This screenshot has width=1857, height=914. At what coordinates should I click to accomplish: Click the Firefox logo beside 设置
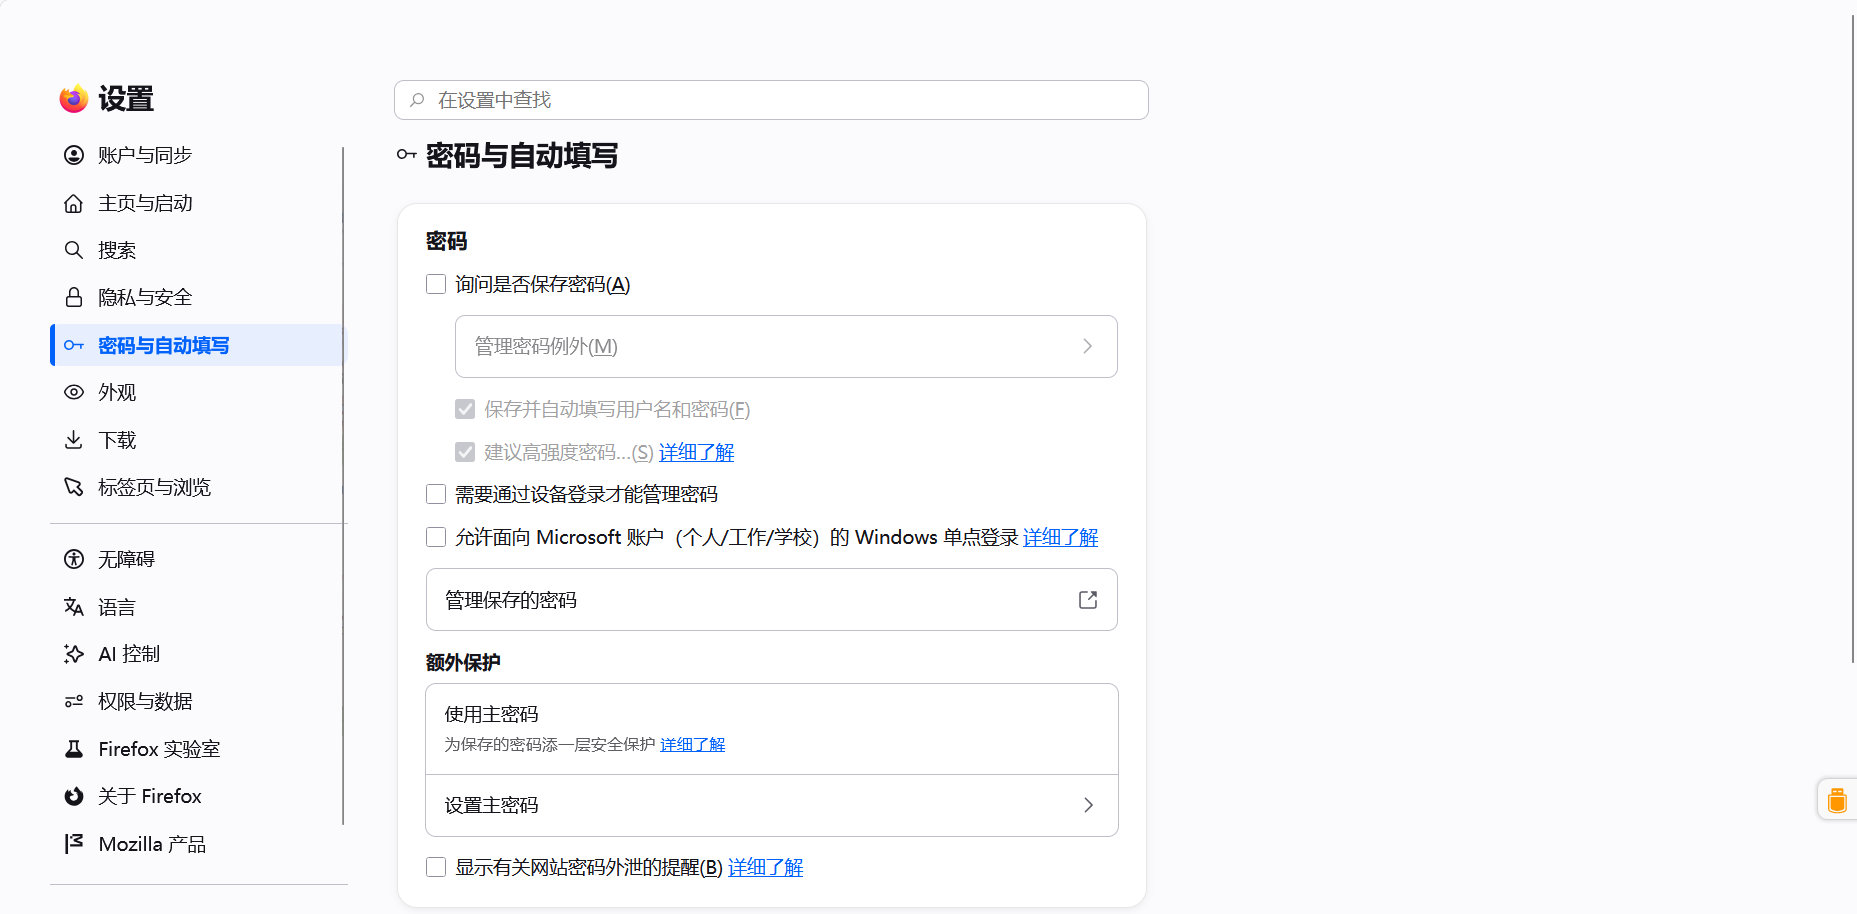(x=74, y=99)
